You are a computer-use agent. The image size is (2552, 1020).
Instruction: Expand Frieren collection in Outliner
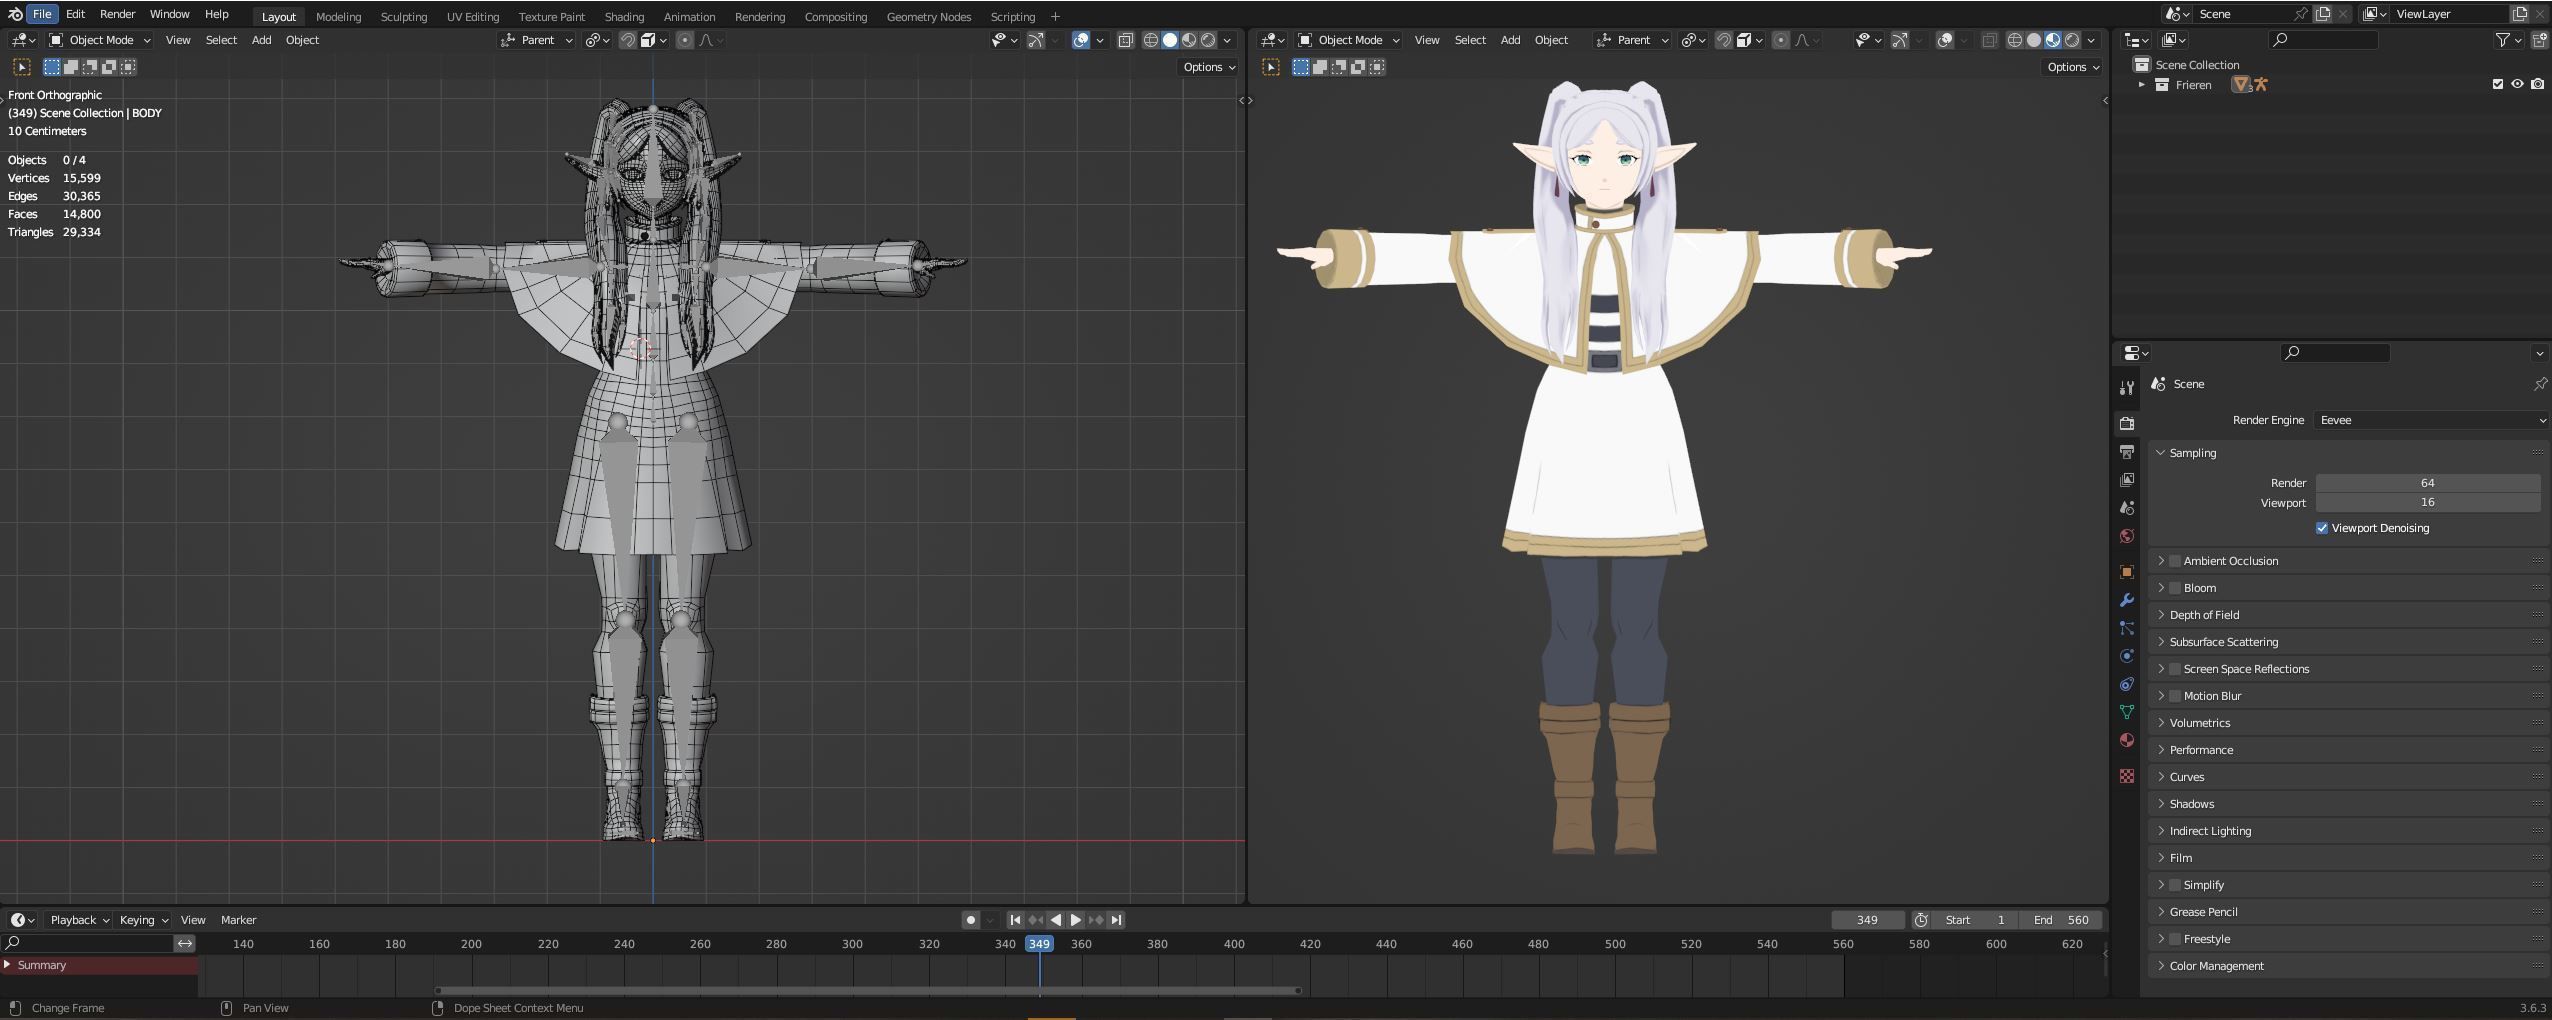tap(2141, 85)
